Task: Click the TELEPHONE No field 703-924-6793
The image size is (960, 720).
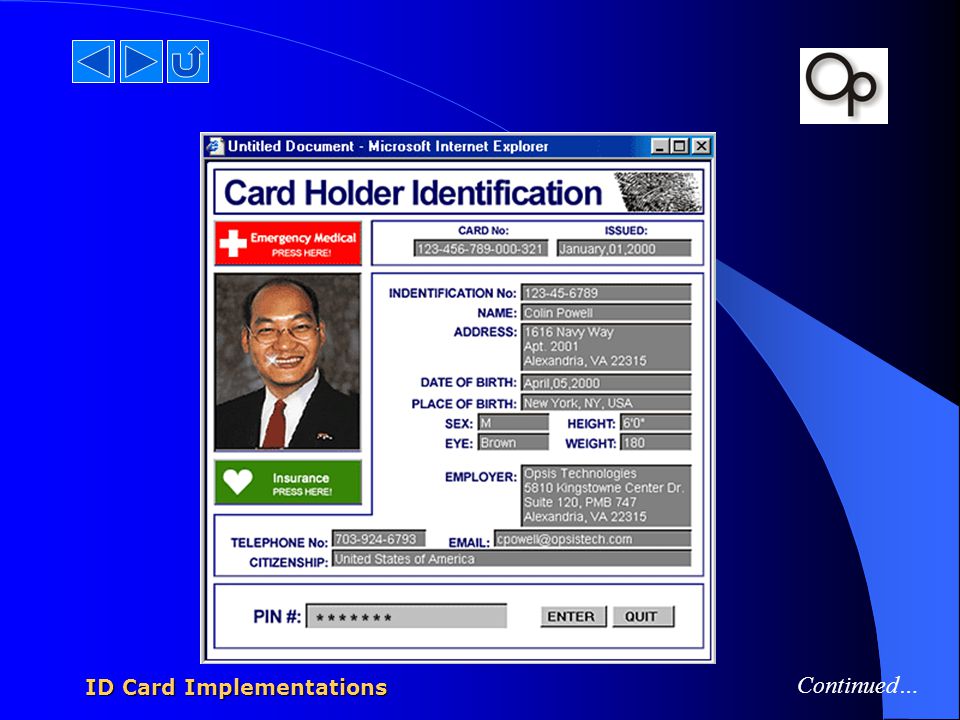Action: pyautogui.click(x=378, y=539)
